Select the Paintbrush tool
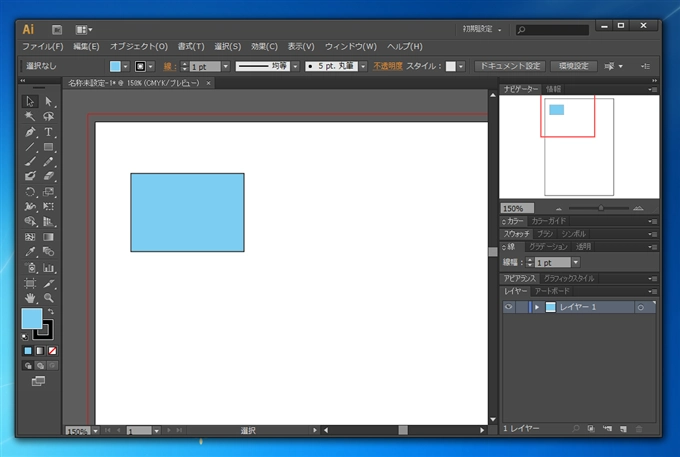Viewport: 680px width, 457px height. (30, 162)
